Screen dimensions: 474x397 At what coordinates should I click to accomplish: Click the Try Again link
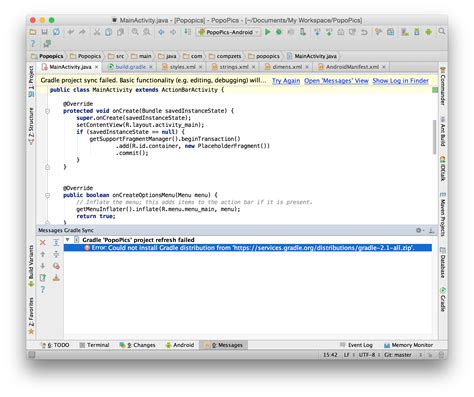coord(286,81)
